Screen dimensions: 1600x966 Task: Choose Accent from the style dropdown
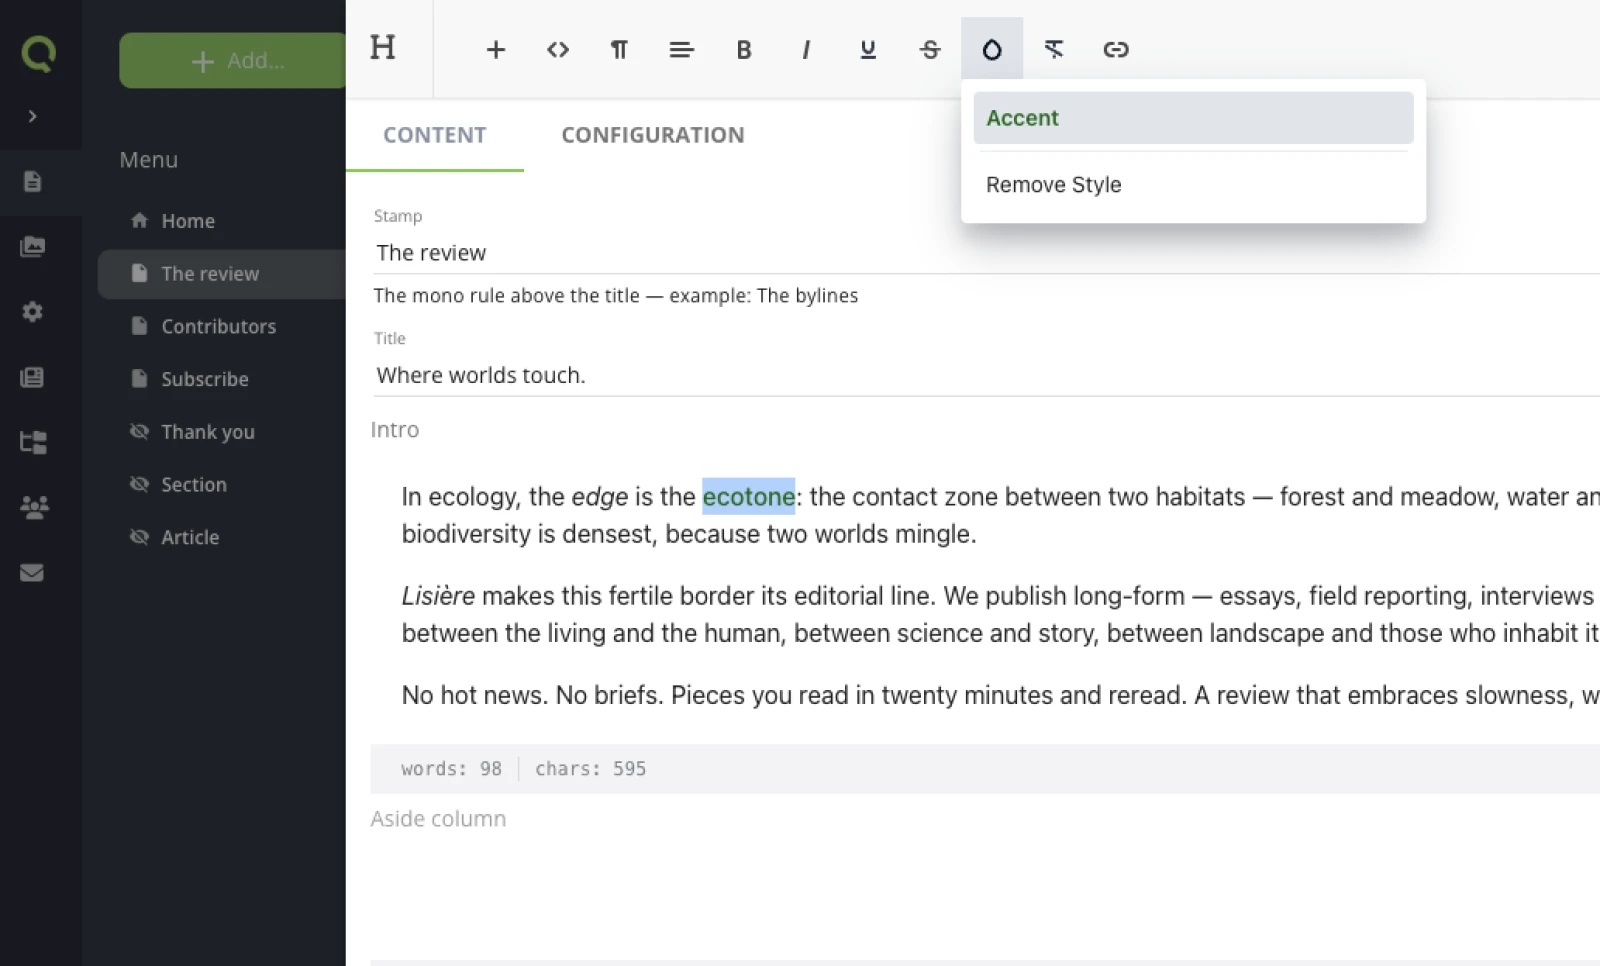[1193, 118]
